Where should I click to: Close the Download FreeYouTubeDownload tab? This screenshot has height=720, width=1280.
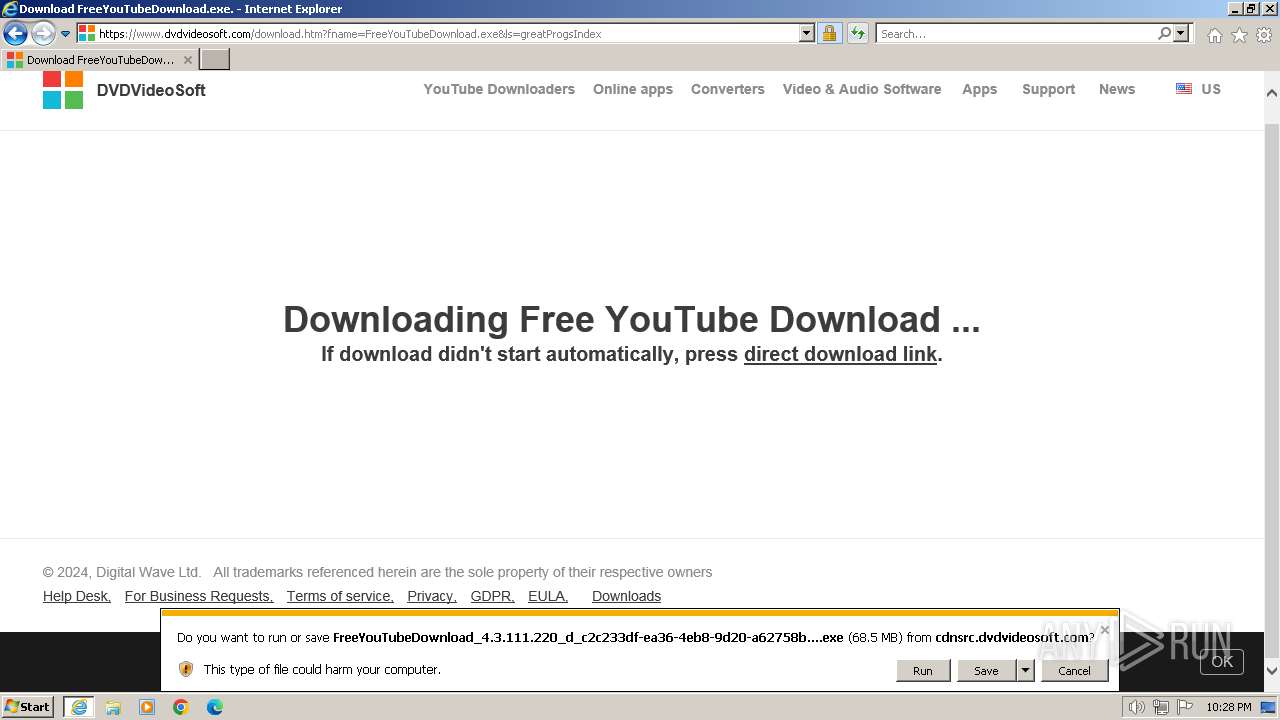(187, 60)
